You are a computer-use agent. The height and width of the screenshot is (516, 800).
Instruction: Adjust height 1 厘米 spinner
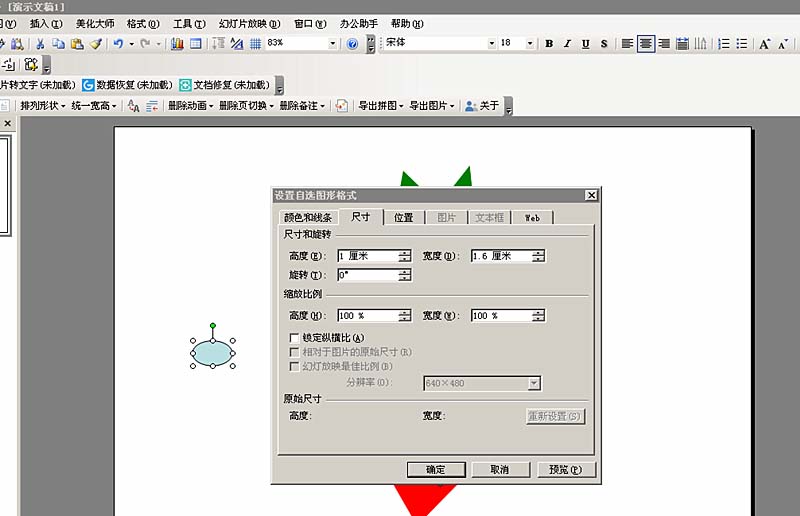405,256
